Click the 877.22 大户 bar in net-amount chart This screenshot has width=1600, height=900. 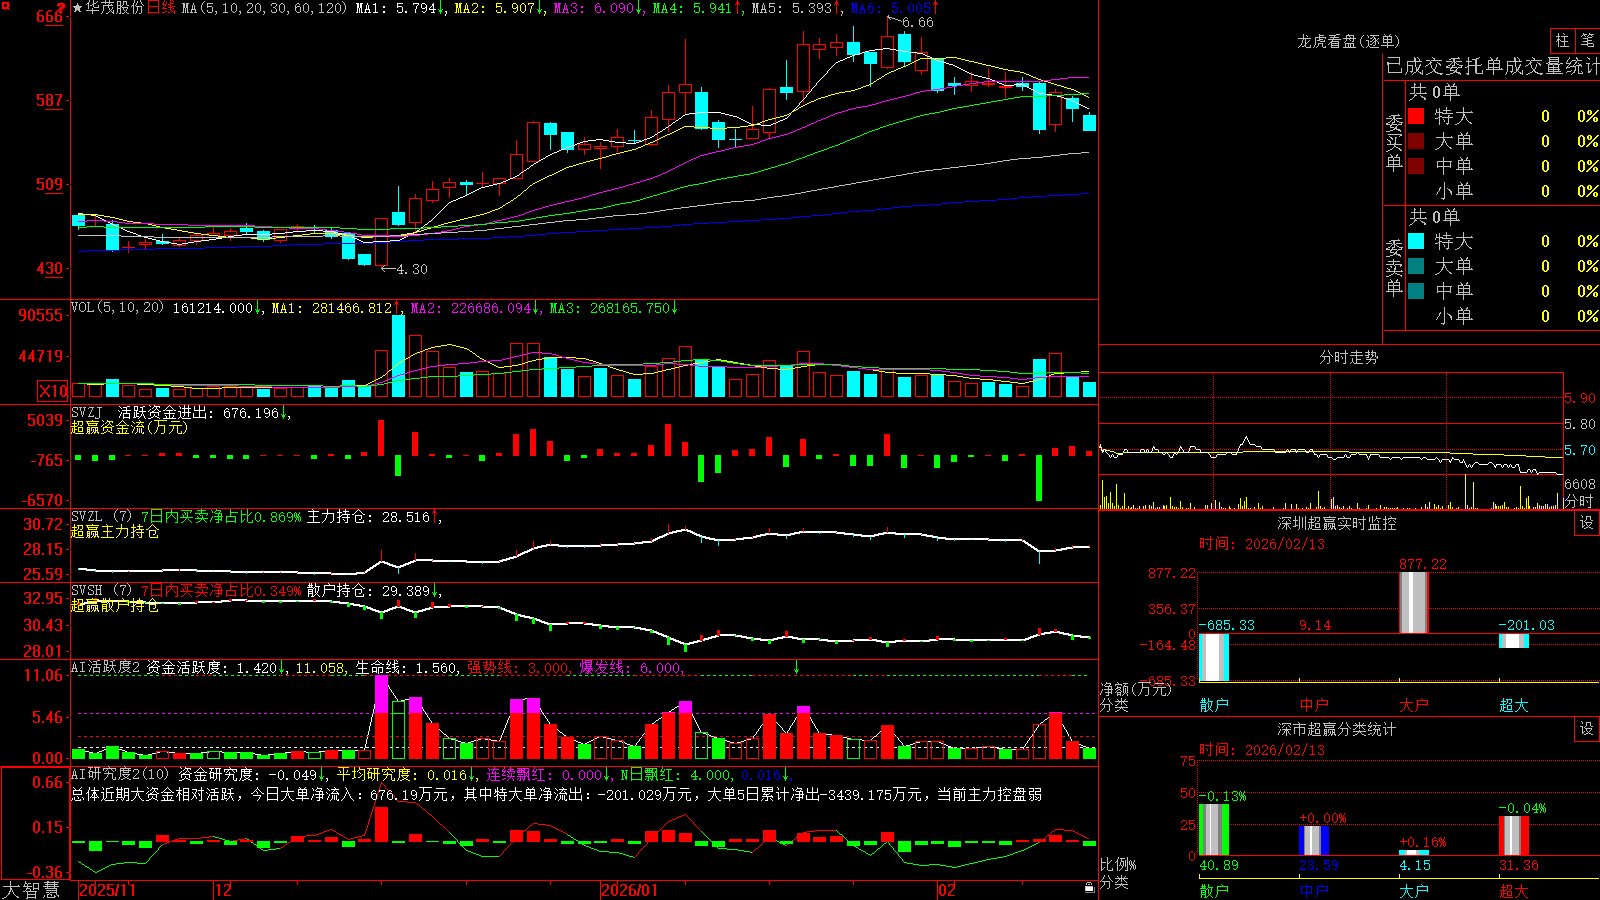[1413, 602]
